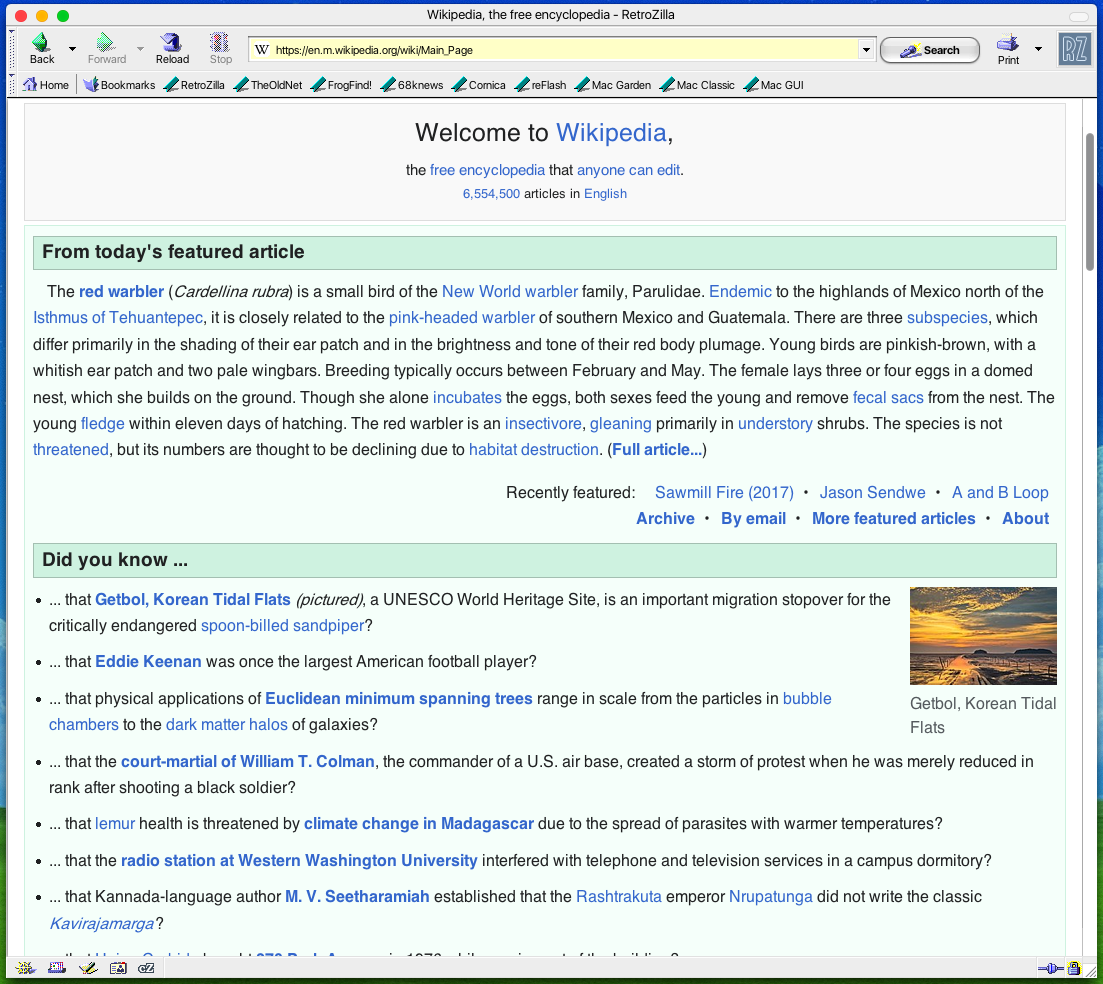This screenshot has height=984, width=1103.
Task: Open the featured article 'Archive' link
Action: pyautogui.click(x=665, y=518)
